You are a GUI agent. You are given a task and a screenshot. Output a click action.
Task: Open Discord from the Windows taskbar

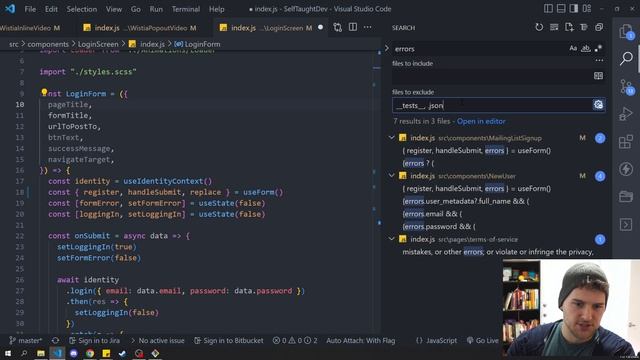point(73,353)
